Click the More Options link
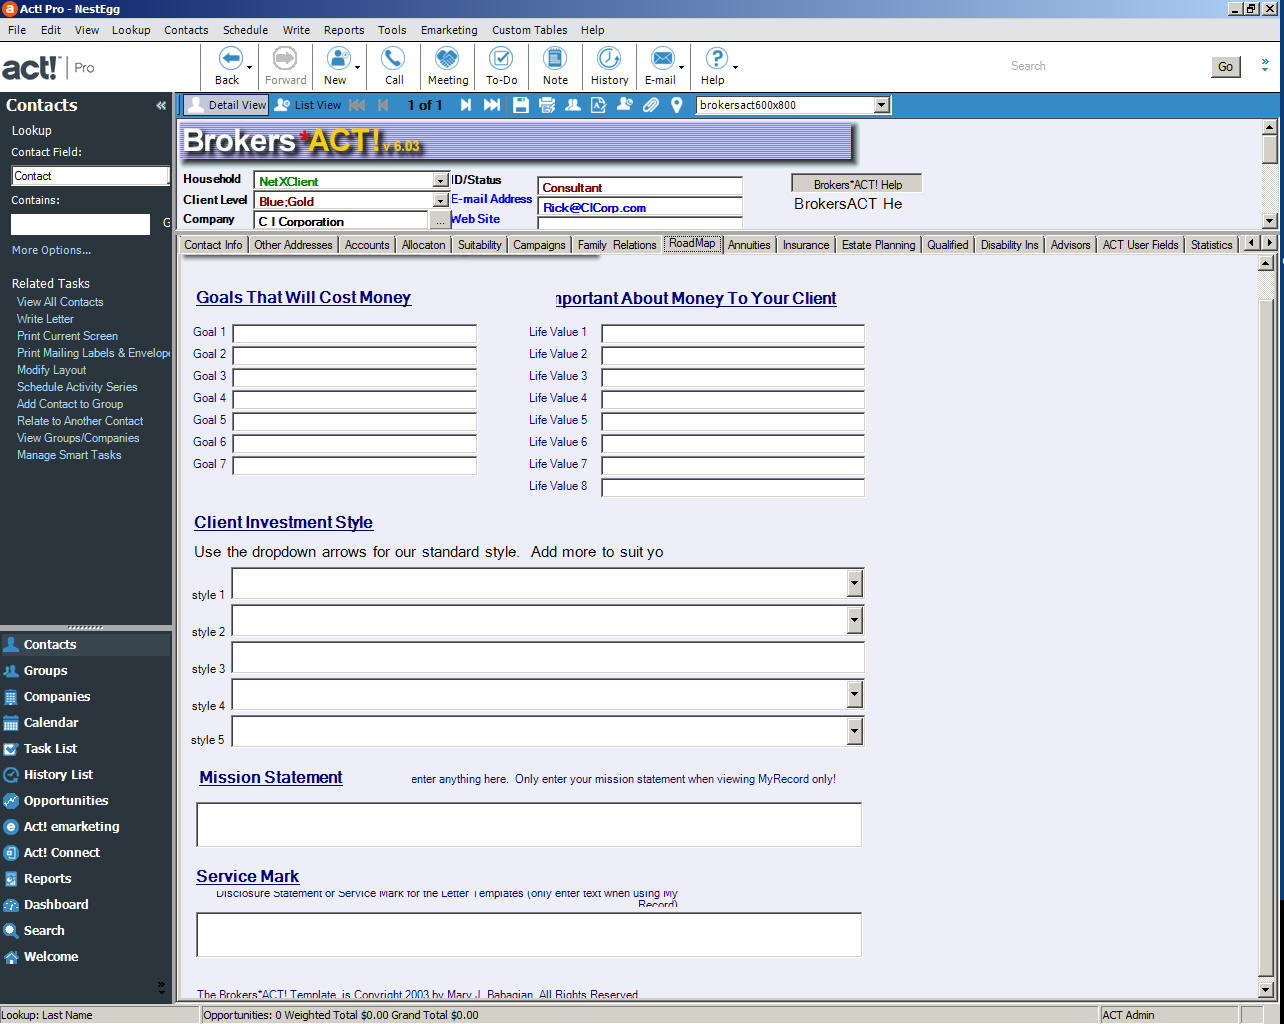The width and height of the screenshot is (1284, 1024). (x=51, y=250)
